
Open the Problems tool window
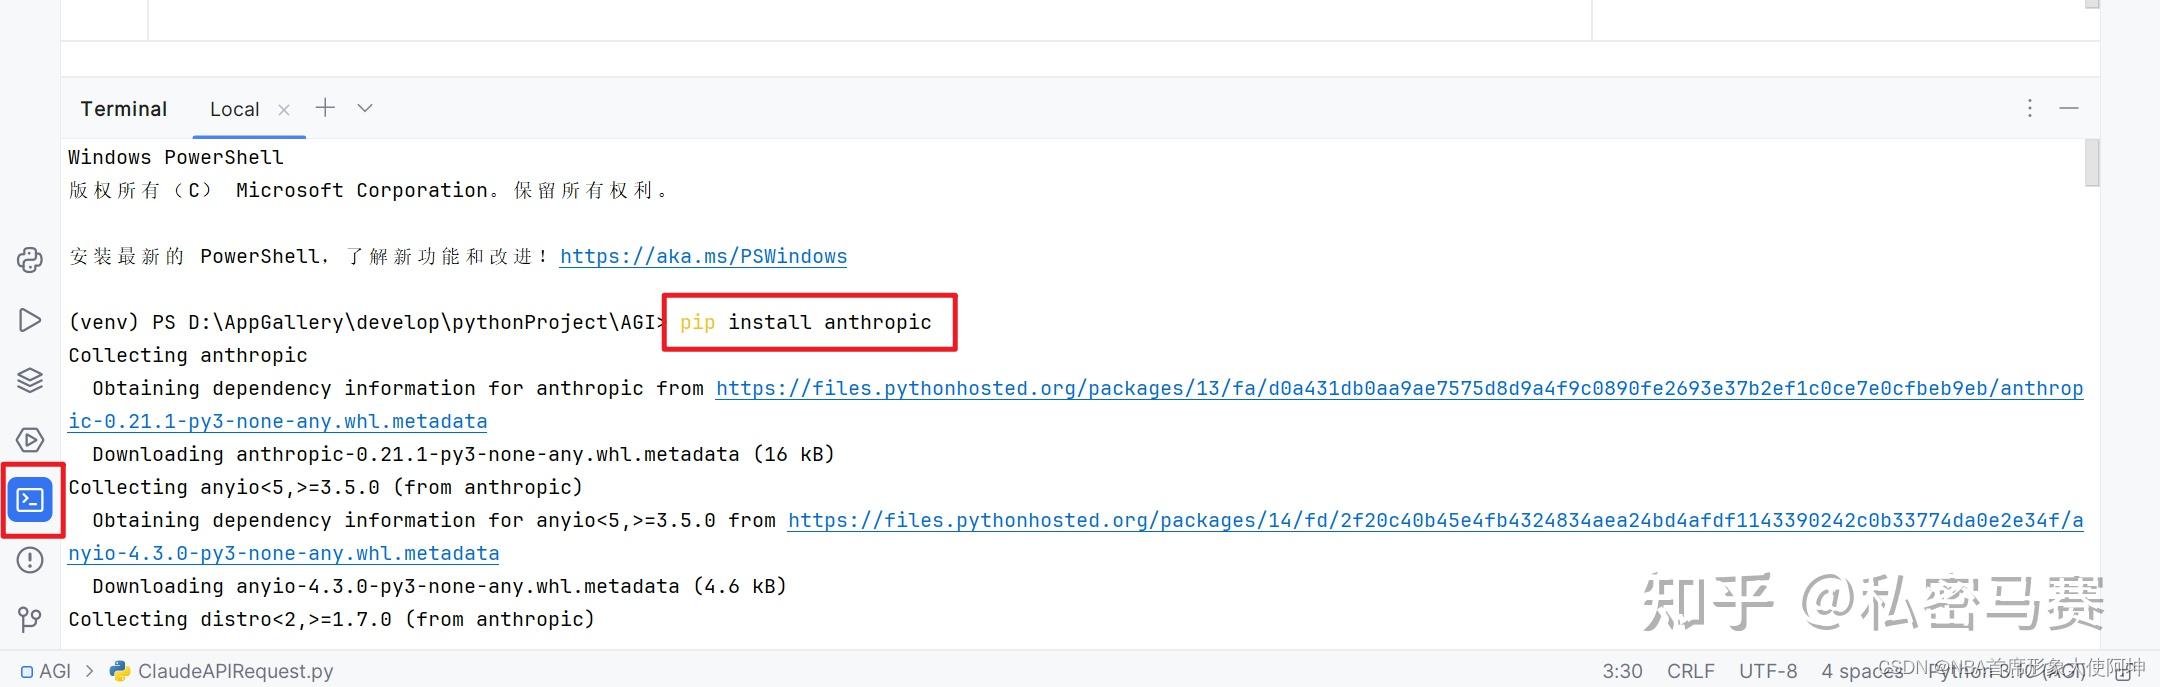tap(29, 560)
